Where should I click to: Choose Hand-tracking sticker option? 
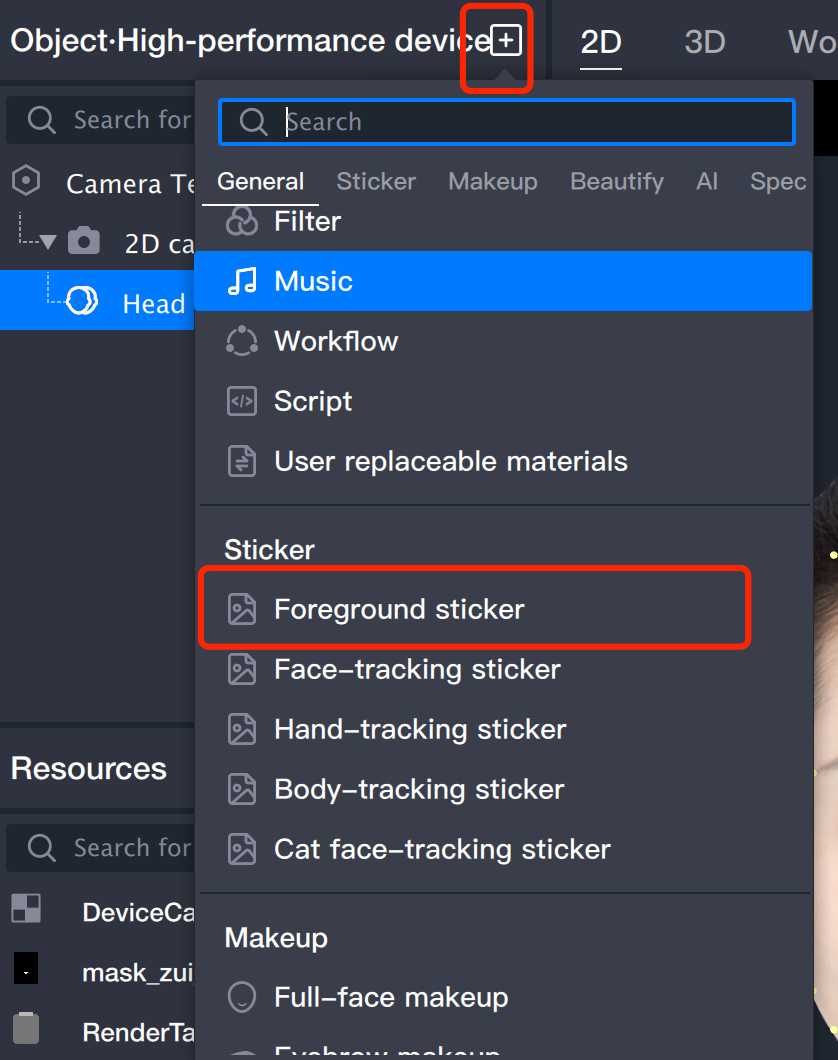coord(420,729)
